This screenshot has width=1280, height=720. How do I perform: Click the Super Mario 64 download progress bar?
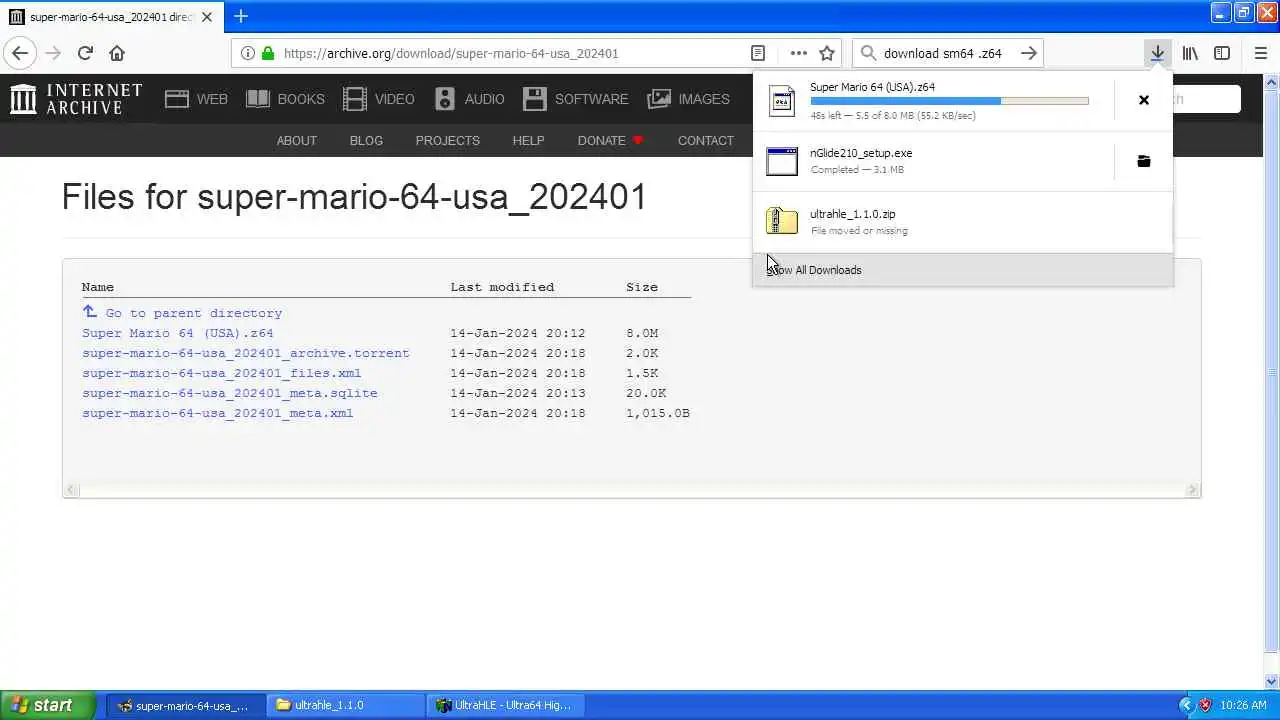(949, 101)
